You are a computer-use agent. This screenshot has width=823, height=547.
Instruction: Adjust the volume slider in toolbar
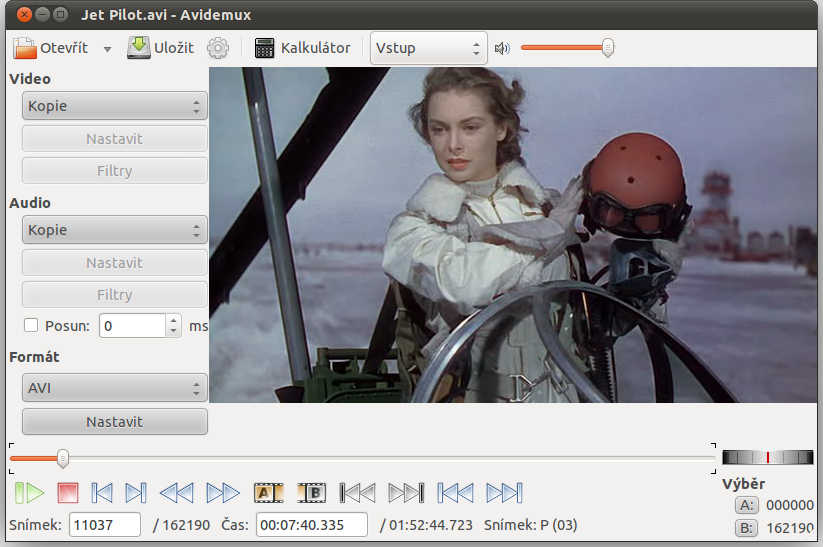pyautogui.click(x=567, y=48)
